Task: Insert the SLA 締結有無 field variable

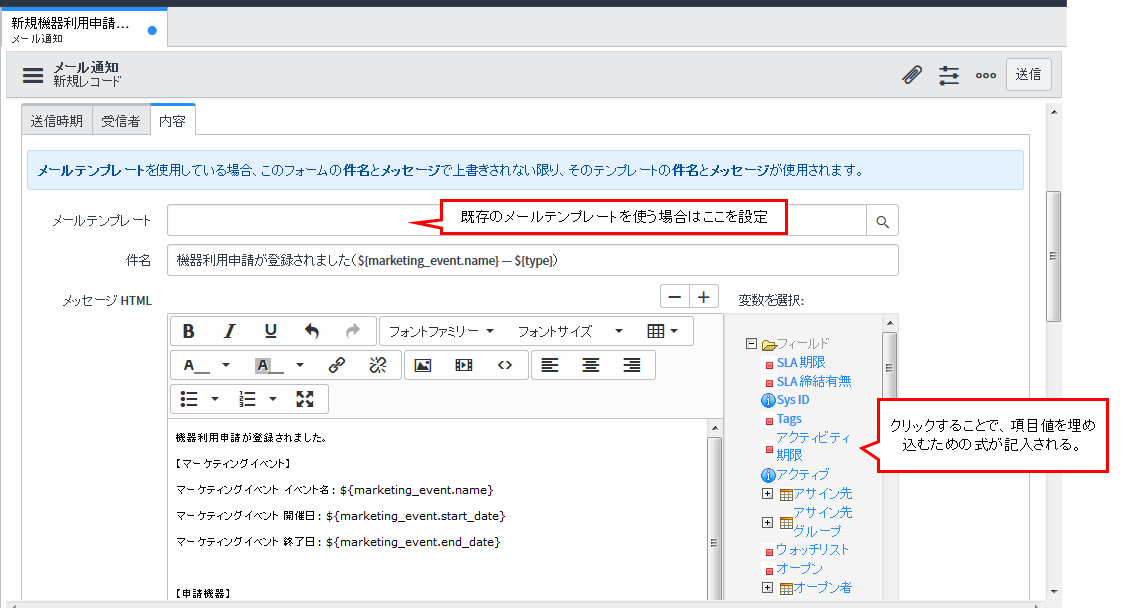Action: click(813, 382)
